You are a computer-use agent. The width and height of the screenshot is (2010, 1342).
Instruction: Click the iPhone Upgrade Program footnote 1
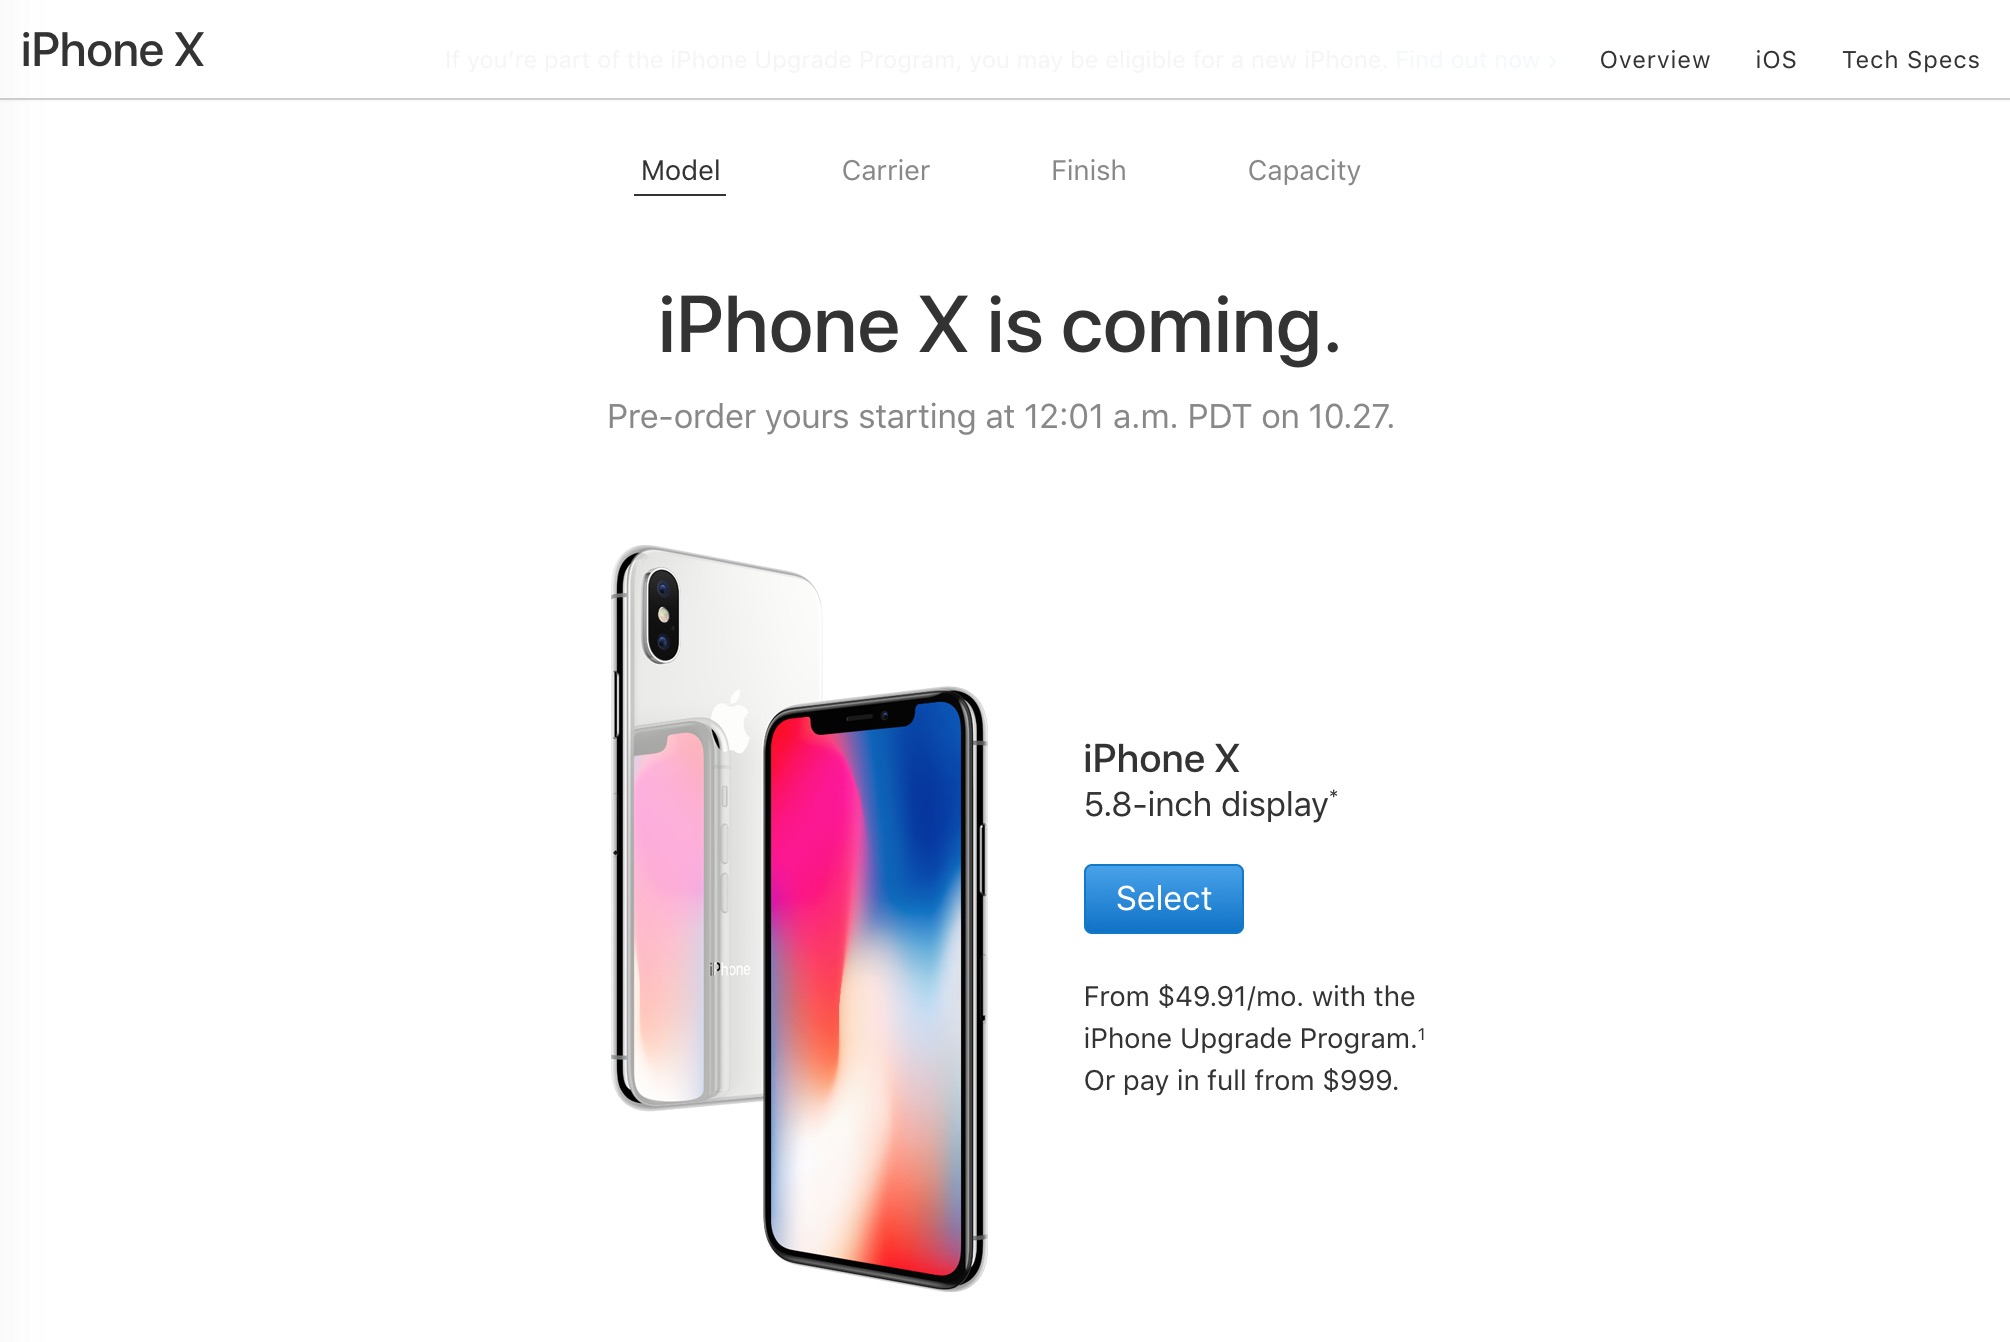tap(1421, 1033)
